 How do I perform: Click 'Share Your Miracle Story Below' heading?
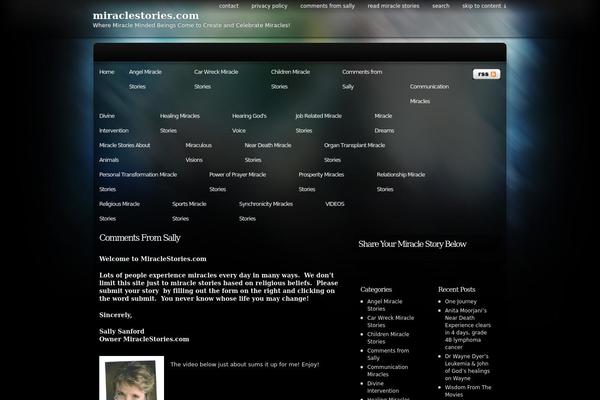coord(412,244)
